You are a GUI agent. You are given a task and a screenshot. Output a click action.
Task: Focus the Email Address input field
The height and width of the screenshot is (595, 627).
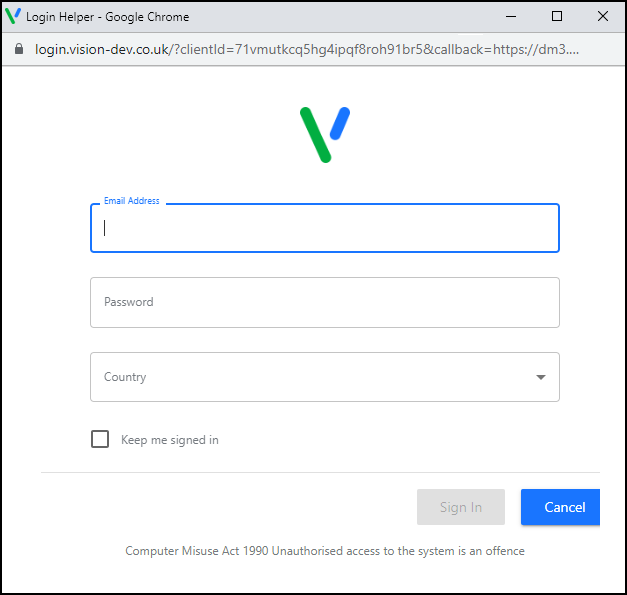[325, 228]
